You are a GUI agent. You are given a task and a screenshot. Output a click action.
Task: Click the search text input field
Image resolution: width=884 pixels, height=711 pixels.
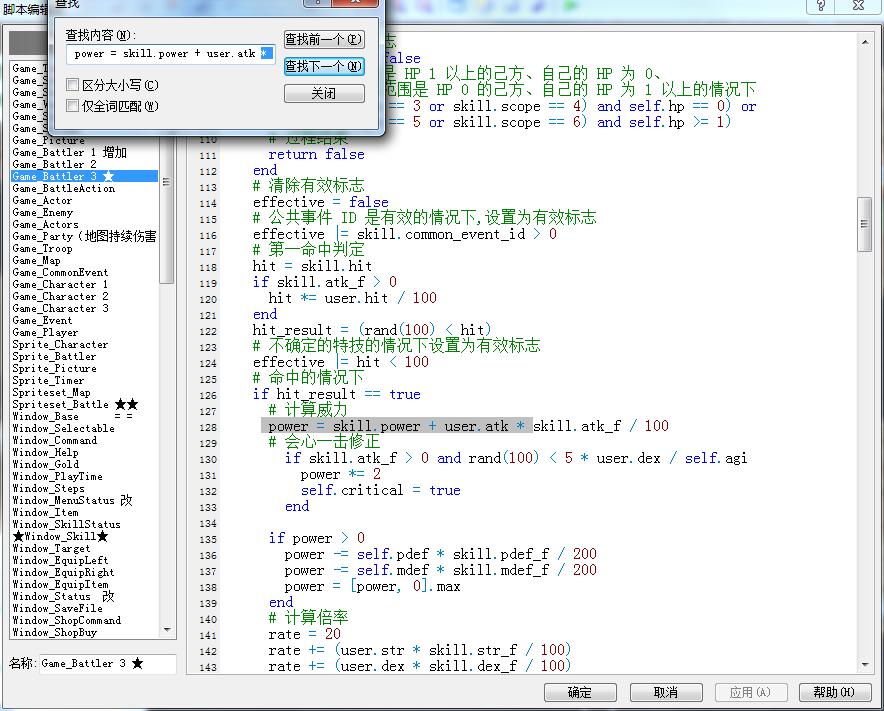[x=171, y=54]
